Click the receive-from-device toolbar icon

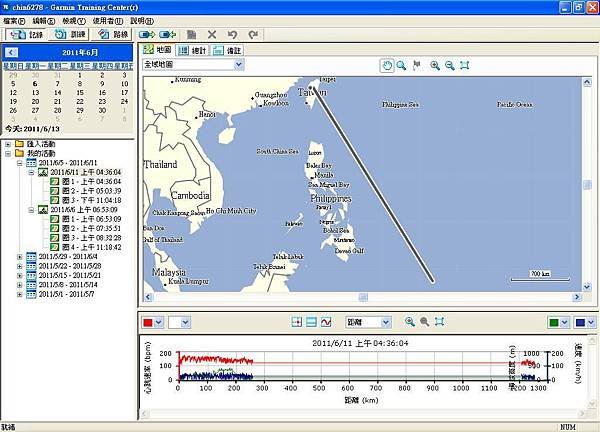click(x=167, y=35)
